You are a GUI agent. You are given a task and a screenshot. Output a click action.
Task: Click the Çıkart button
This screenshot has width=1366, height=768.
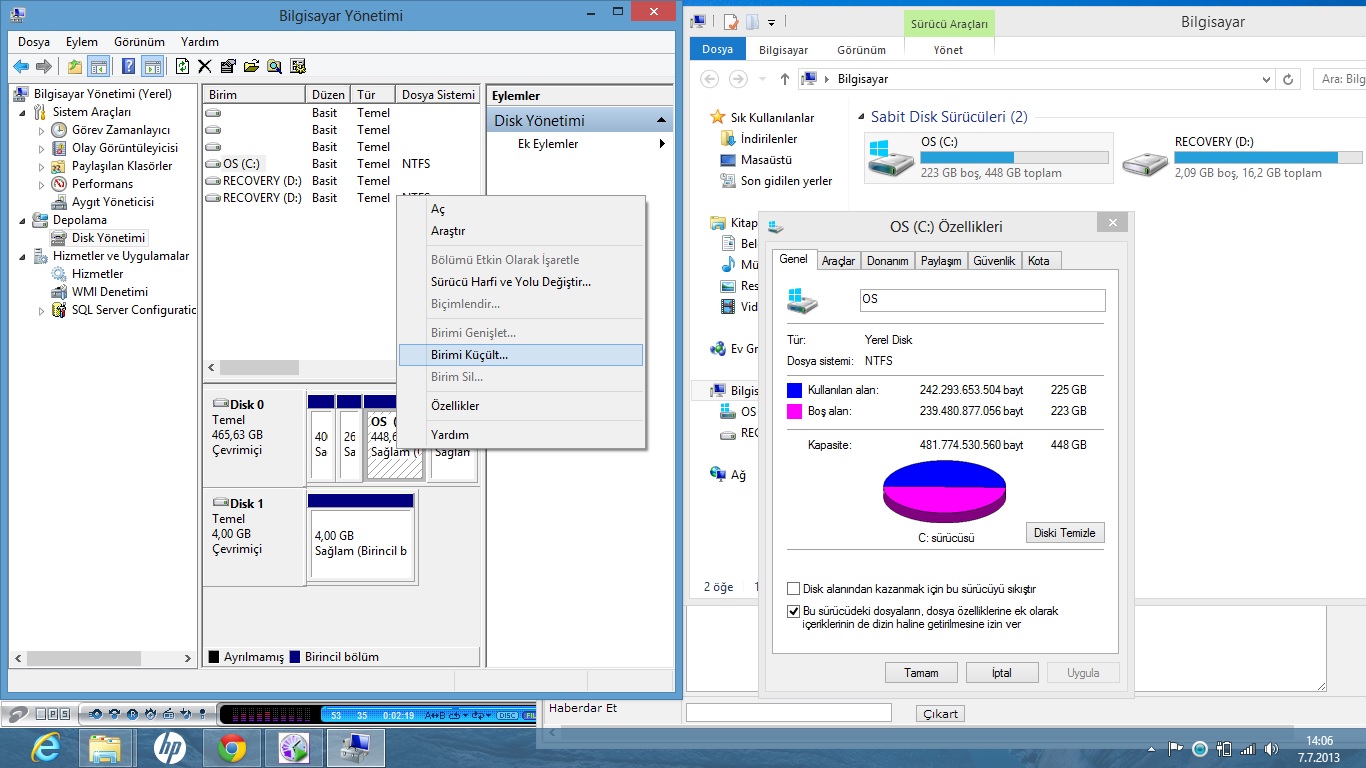941,714
